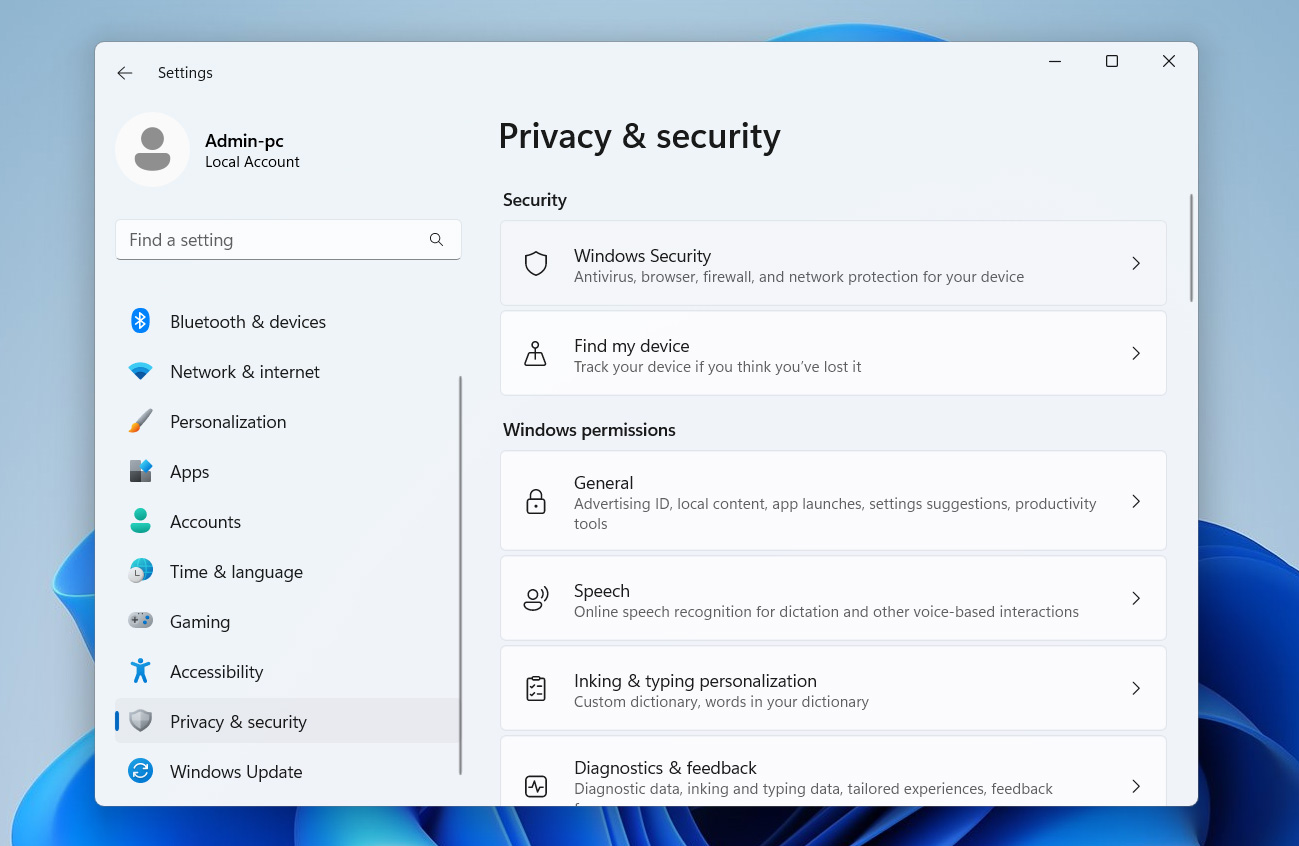Click the Accessibility figure icon
The image size is (1299, 846).
click(140, 671)
